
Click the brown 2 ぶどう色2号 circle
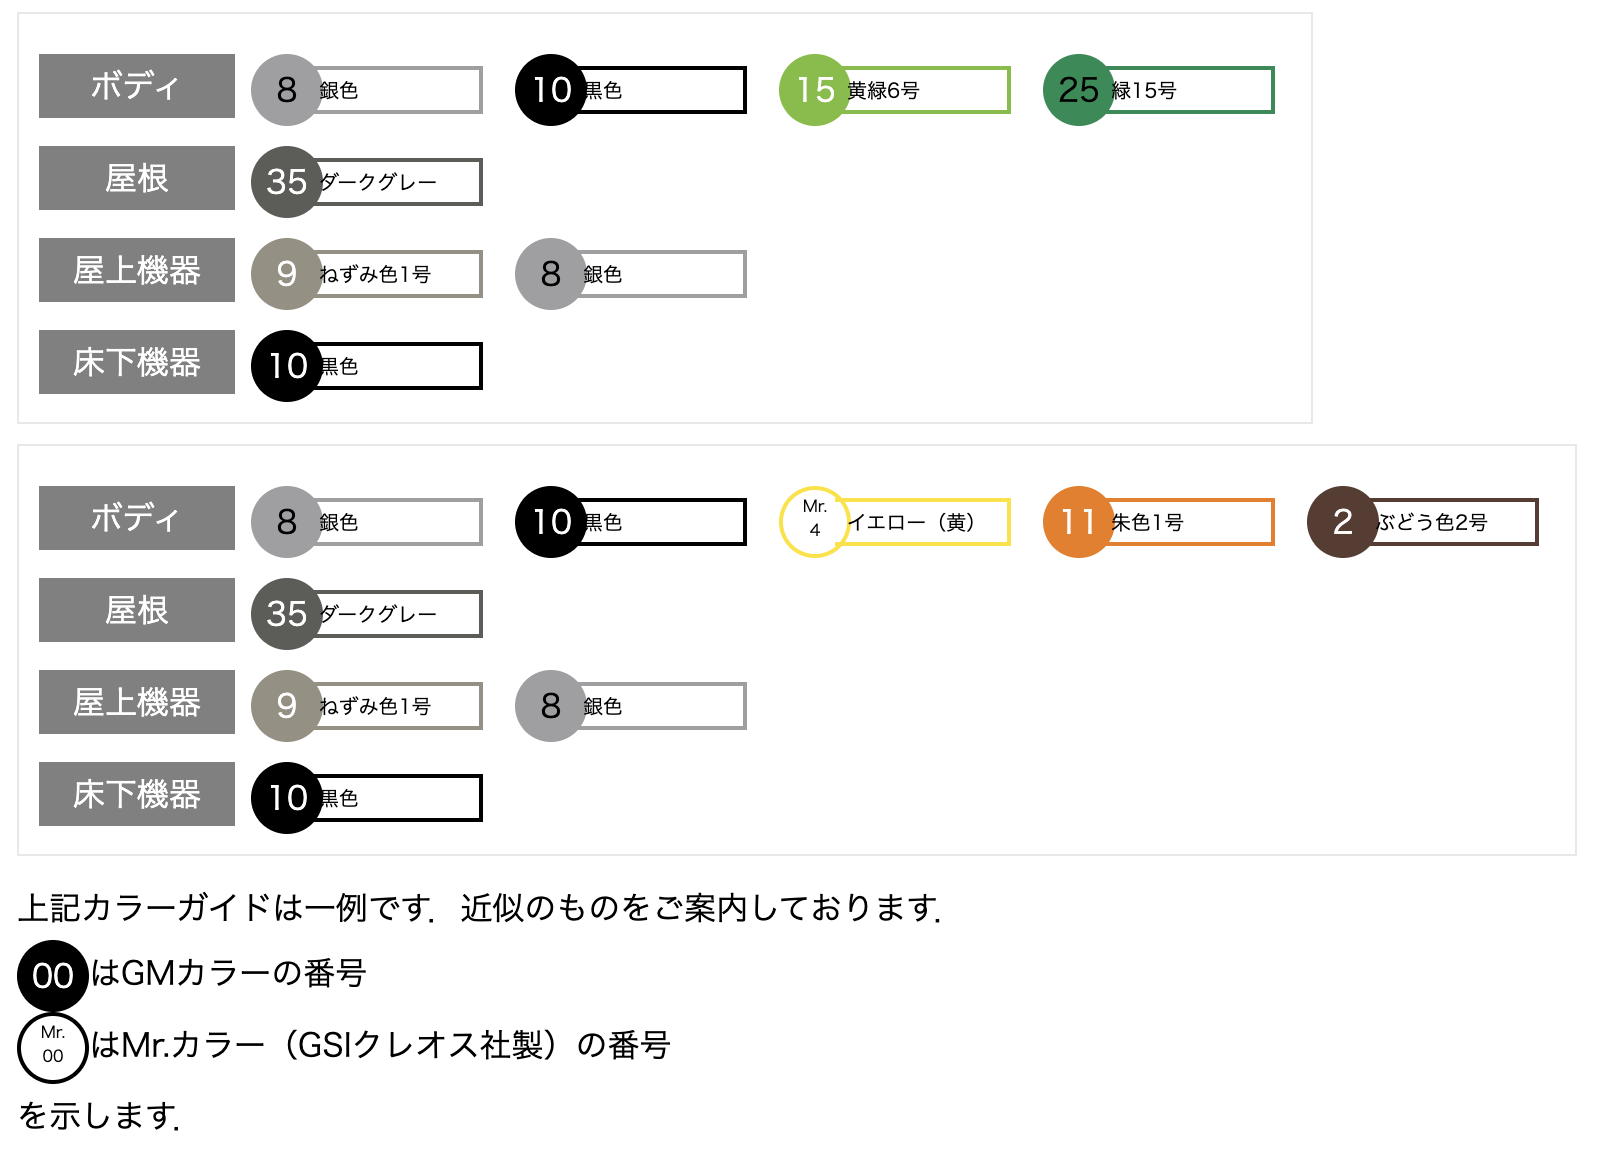[1343, 522]
